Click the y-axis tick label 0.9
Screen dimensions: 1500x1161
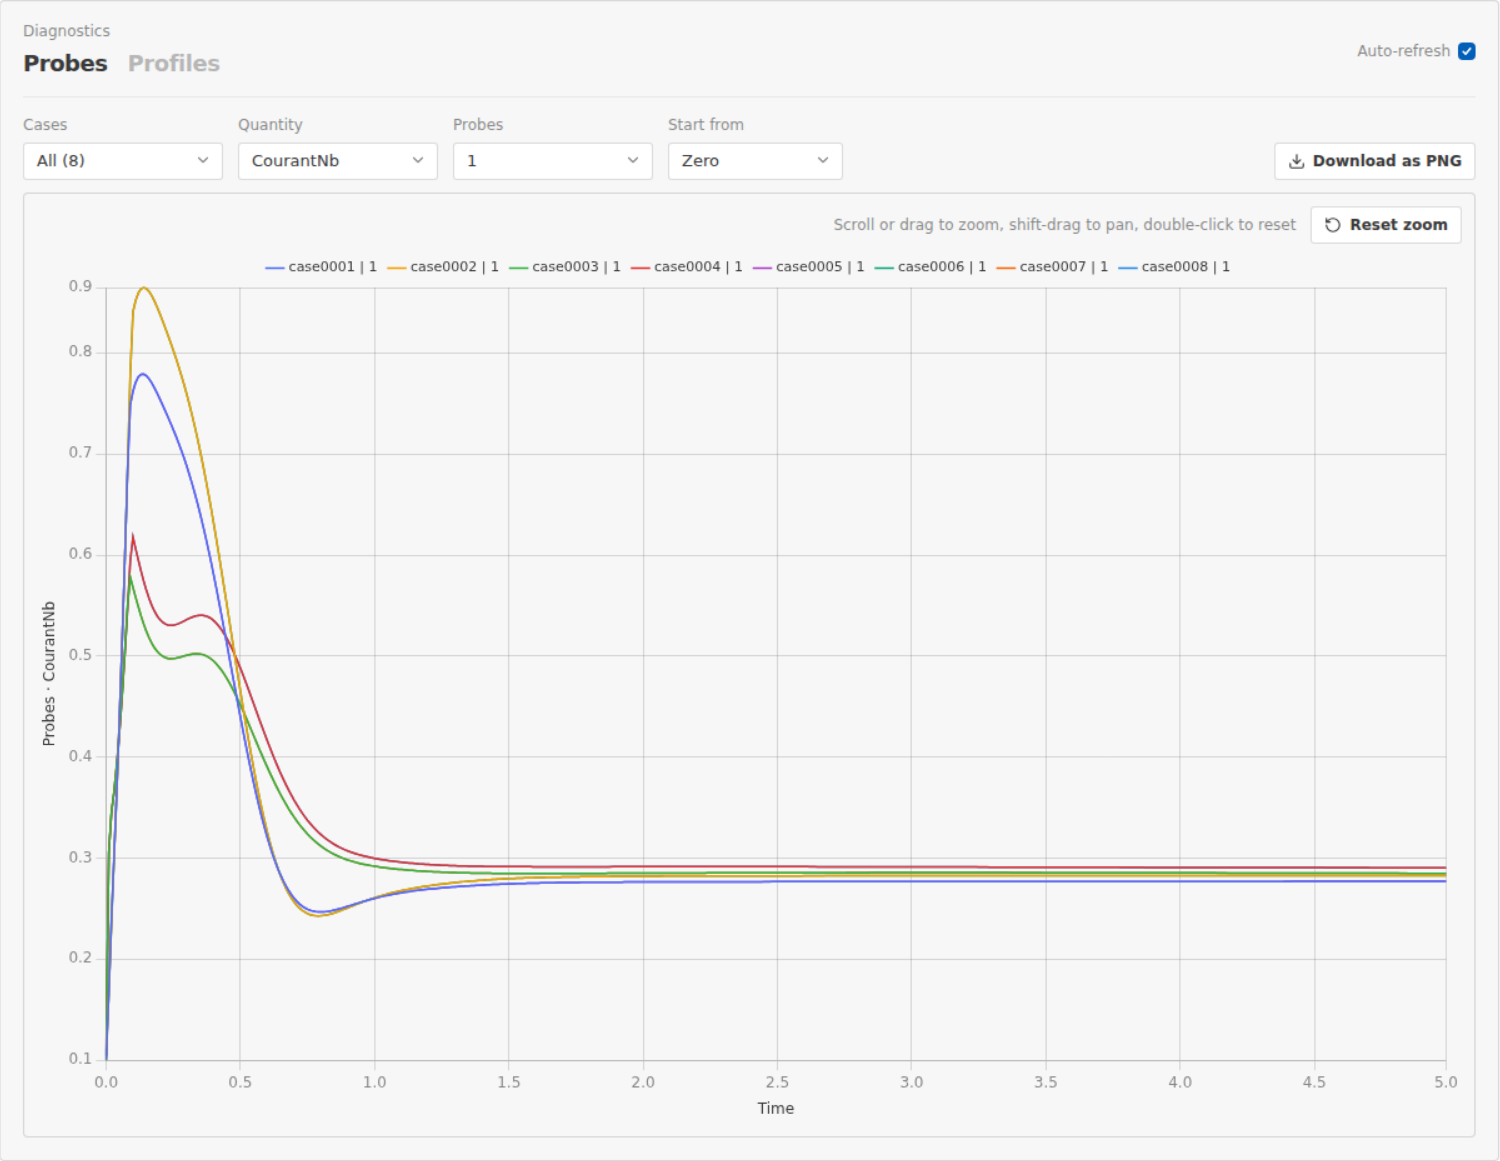pyautogui.click(x=80, y=287)
